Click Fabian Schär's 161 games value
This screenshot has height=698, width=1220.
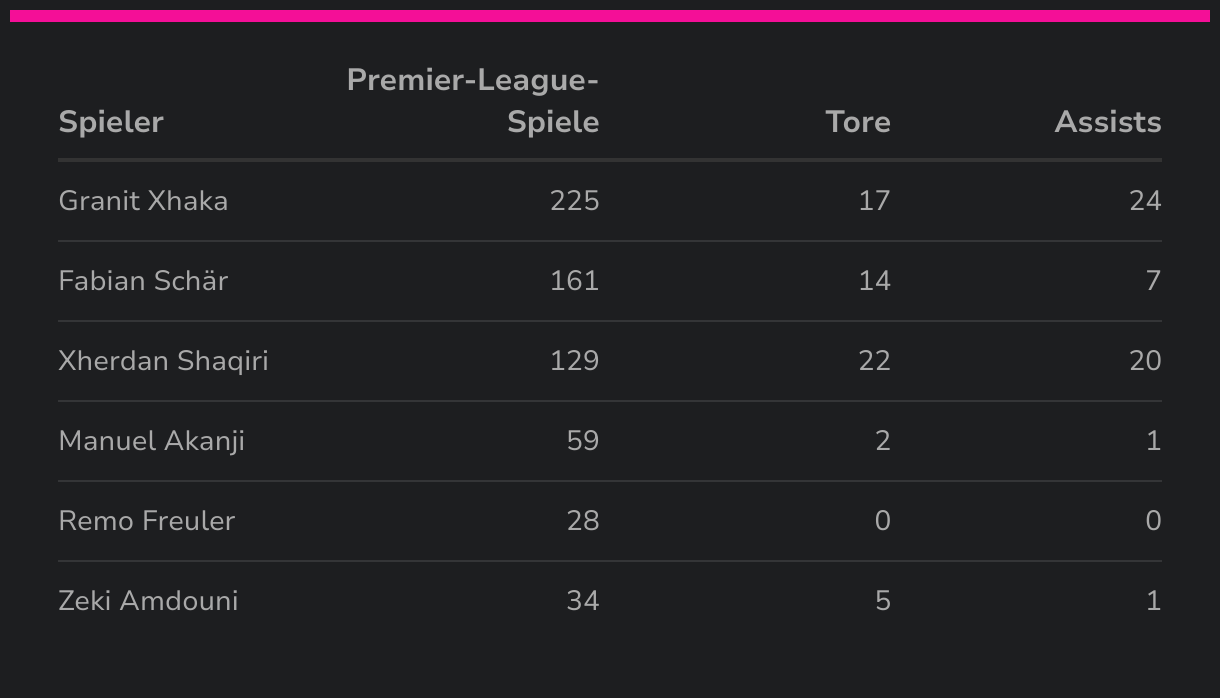[x=575, y=281]
